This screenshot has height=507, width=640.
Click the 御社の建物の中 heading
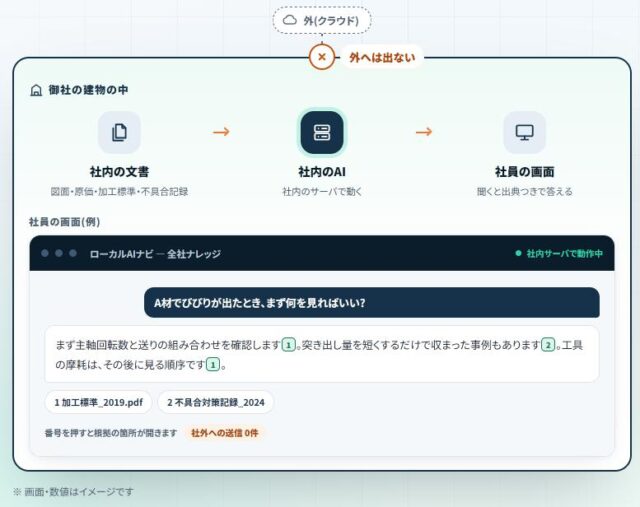[88, 90]
